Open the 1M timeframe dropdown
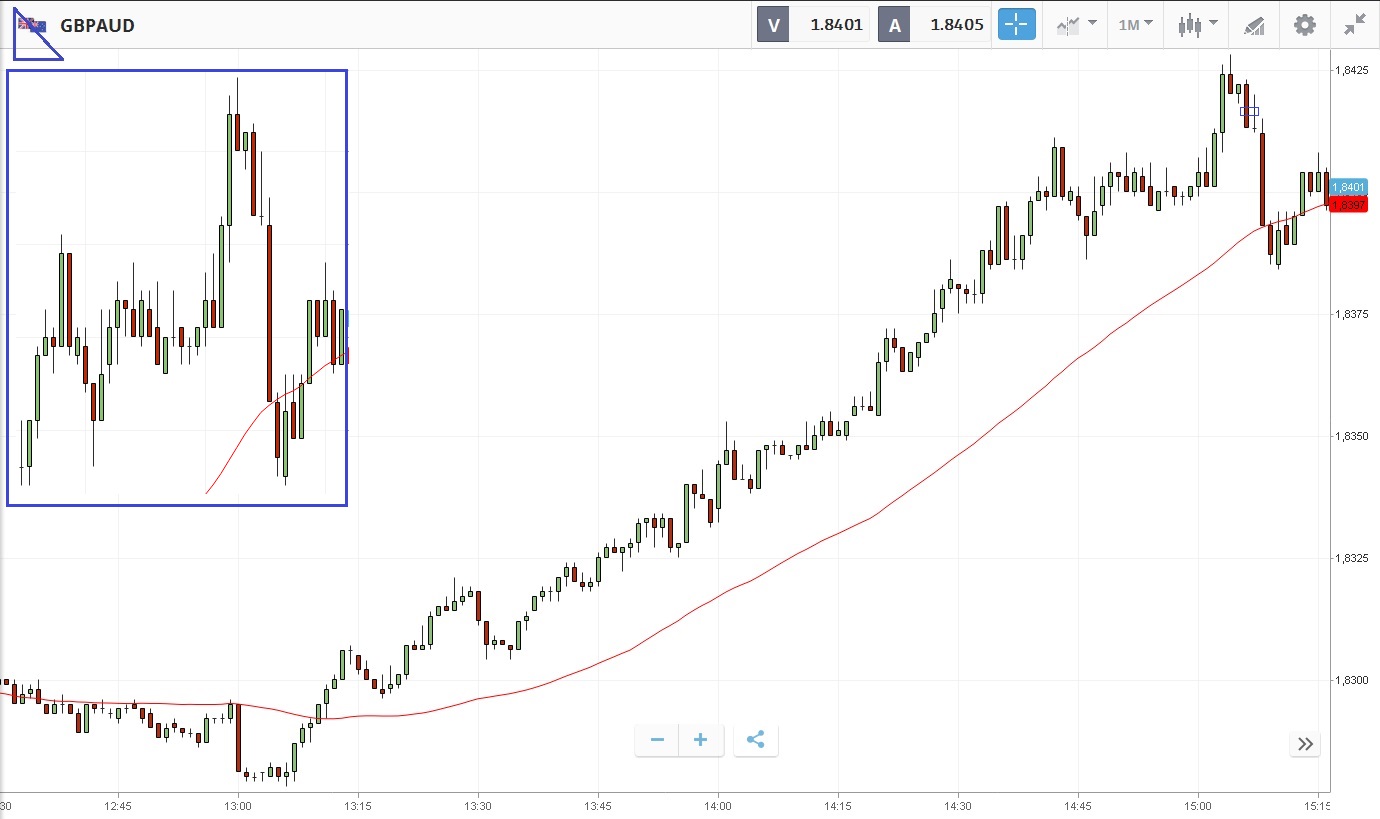 pyautogui.click(x=1135, y=25)
